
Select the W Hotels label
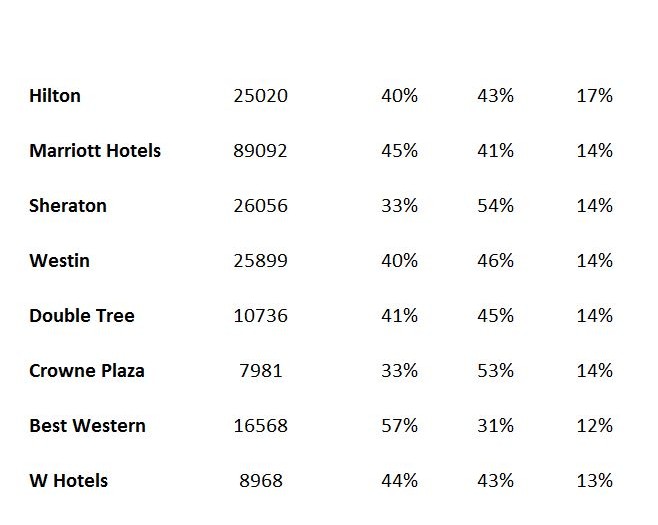tap(69, 481)
